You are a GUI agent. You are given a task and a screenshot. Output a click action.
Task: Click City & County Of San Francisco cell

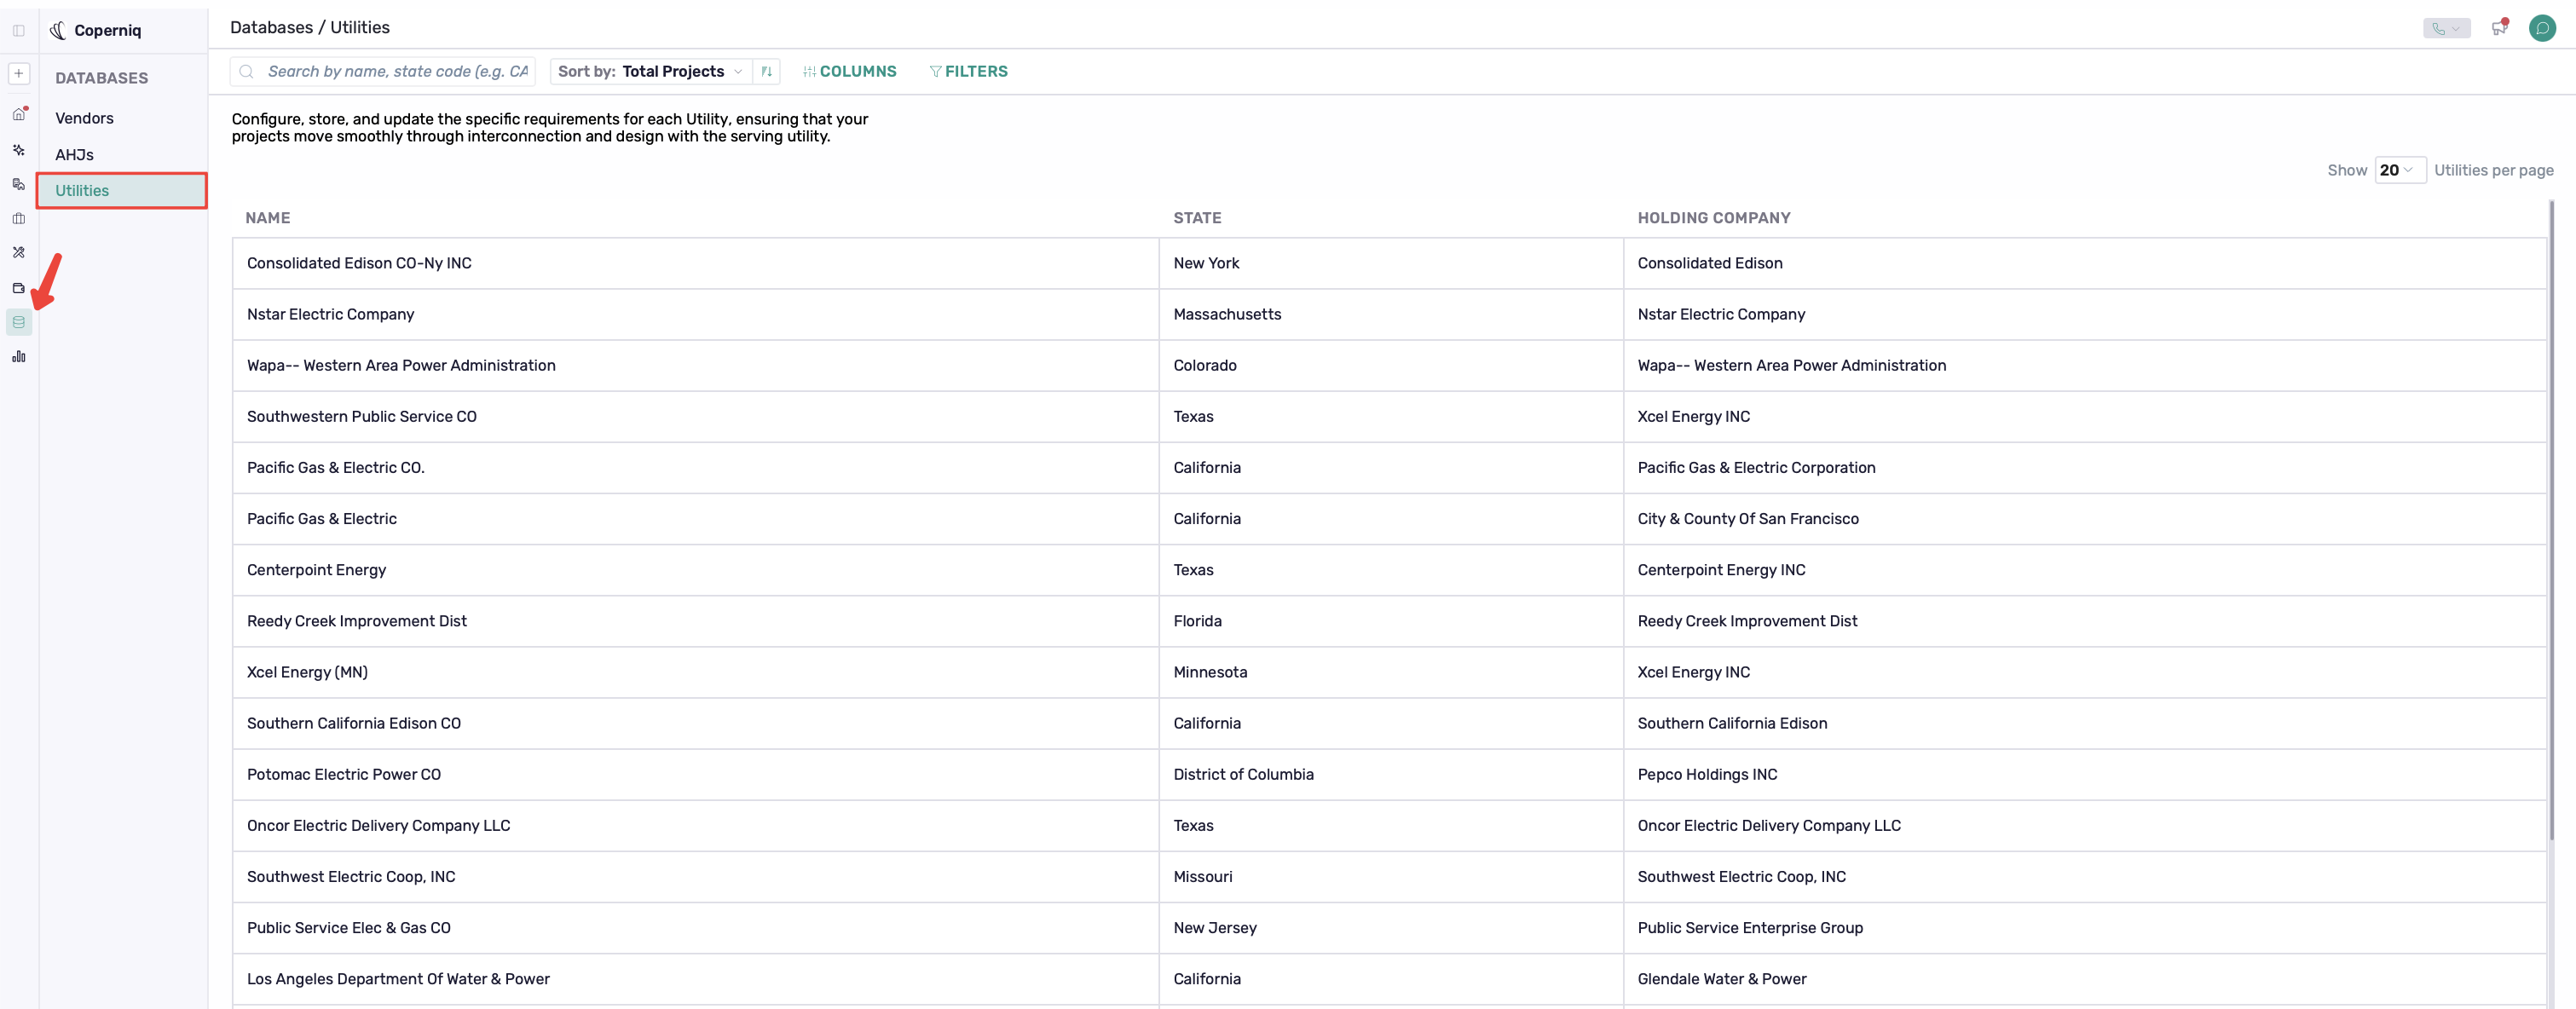[2085, 519]
